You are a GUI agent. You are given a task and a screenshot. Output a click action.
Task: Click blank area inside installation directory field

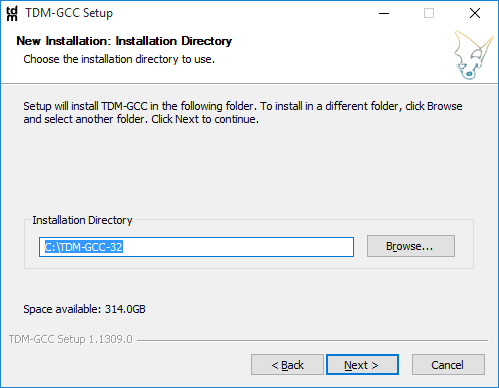pyautogui.click(x=238, y=247)
